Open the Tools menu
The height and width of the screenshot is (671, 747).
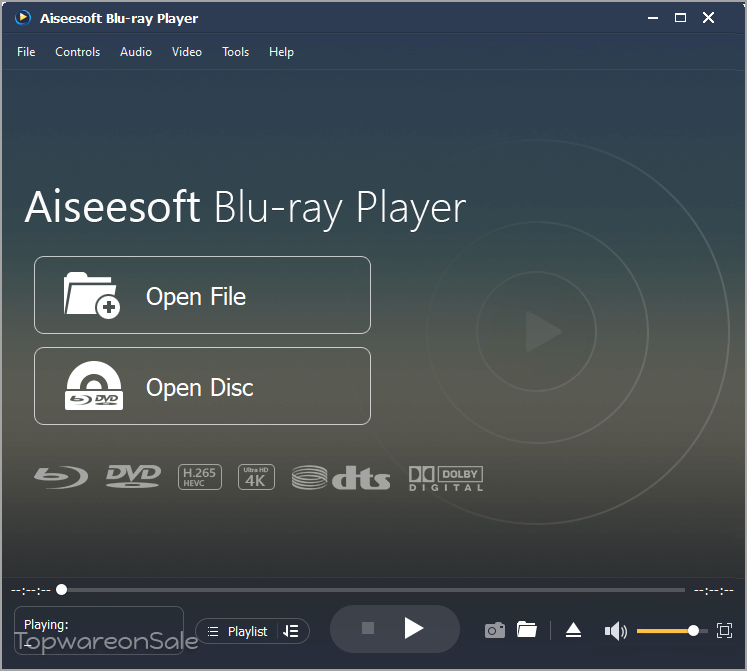click(235, 51)
